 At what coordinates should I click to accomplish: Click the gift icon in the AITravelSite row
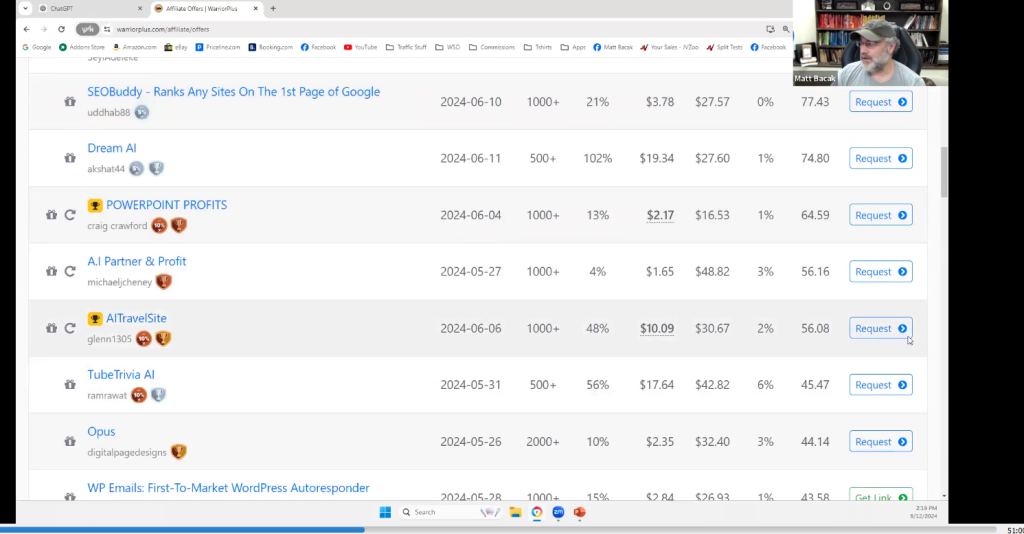click(x=52, y=328)
